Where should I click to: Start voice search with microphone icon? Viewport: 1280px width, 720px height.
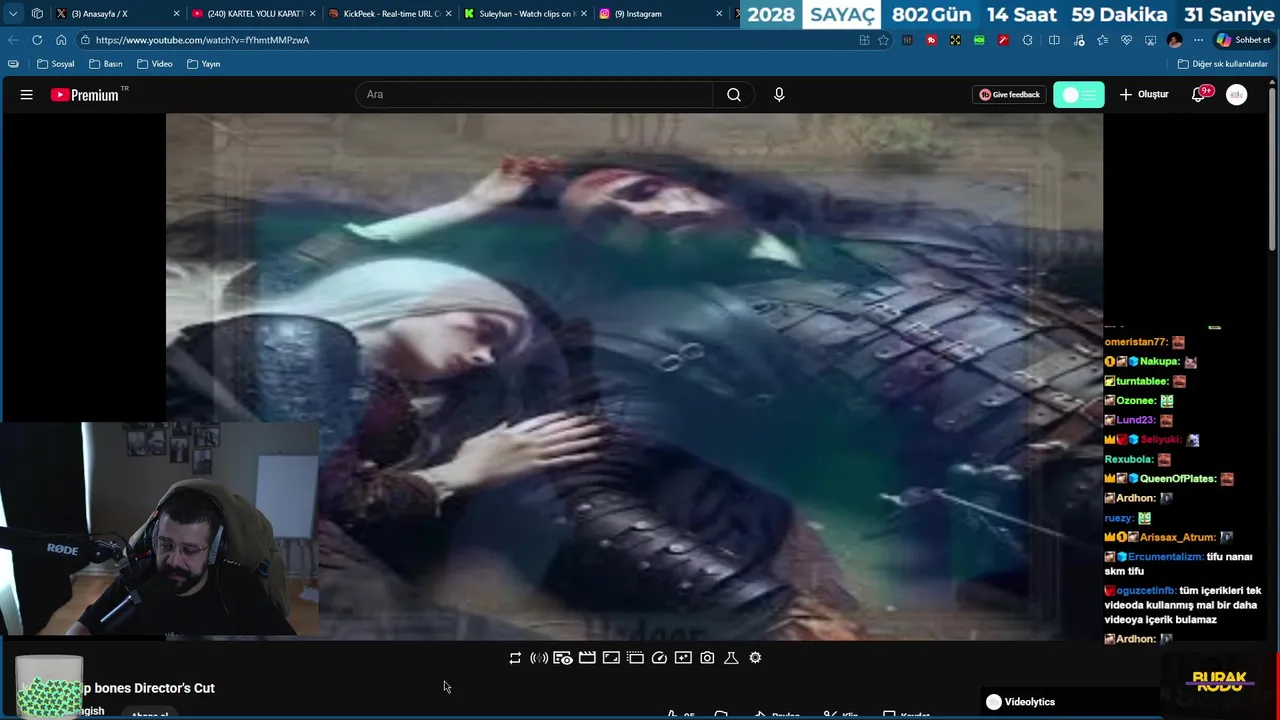(779, 95)
